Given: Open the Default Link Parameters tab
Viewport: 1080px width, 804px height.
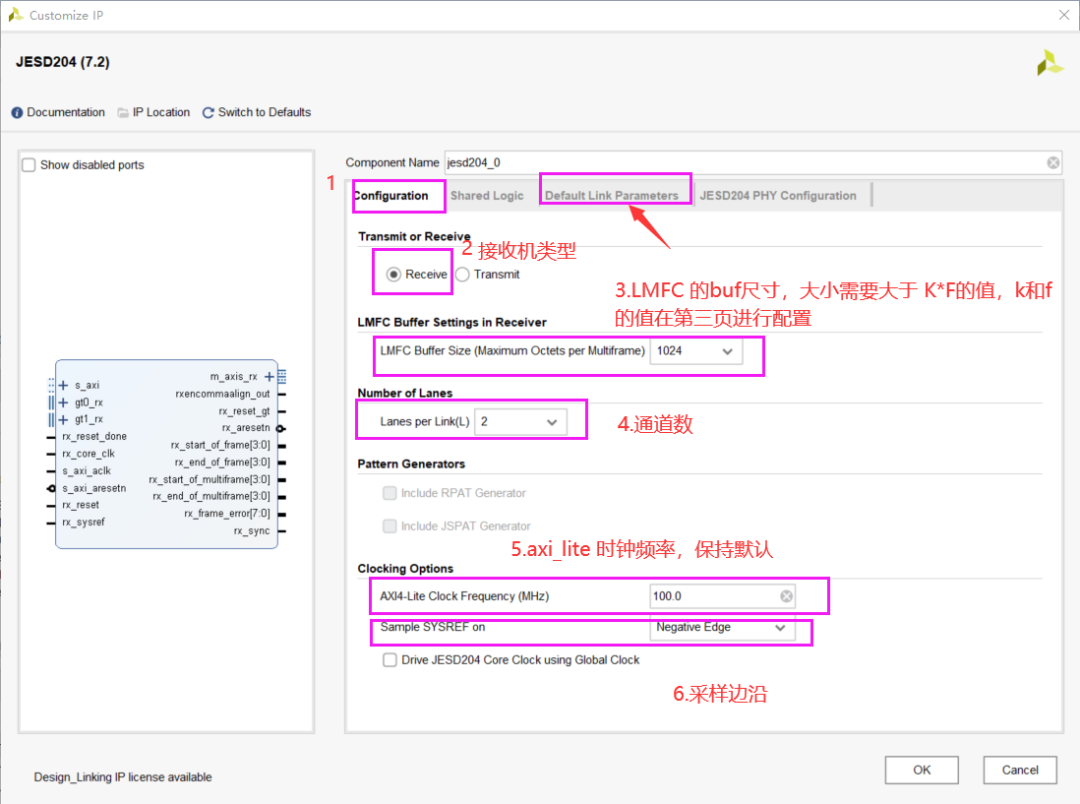Looking at the screenshot, I should click(612, 196).
